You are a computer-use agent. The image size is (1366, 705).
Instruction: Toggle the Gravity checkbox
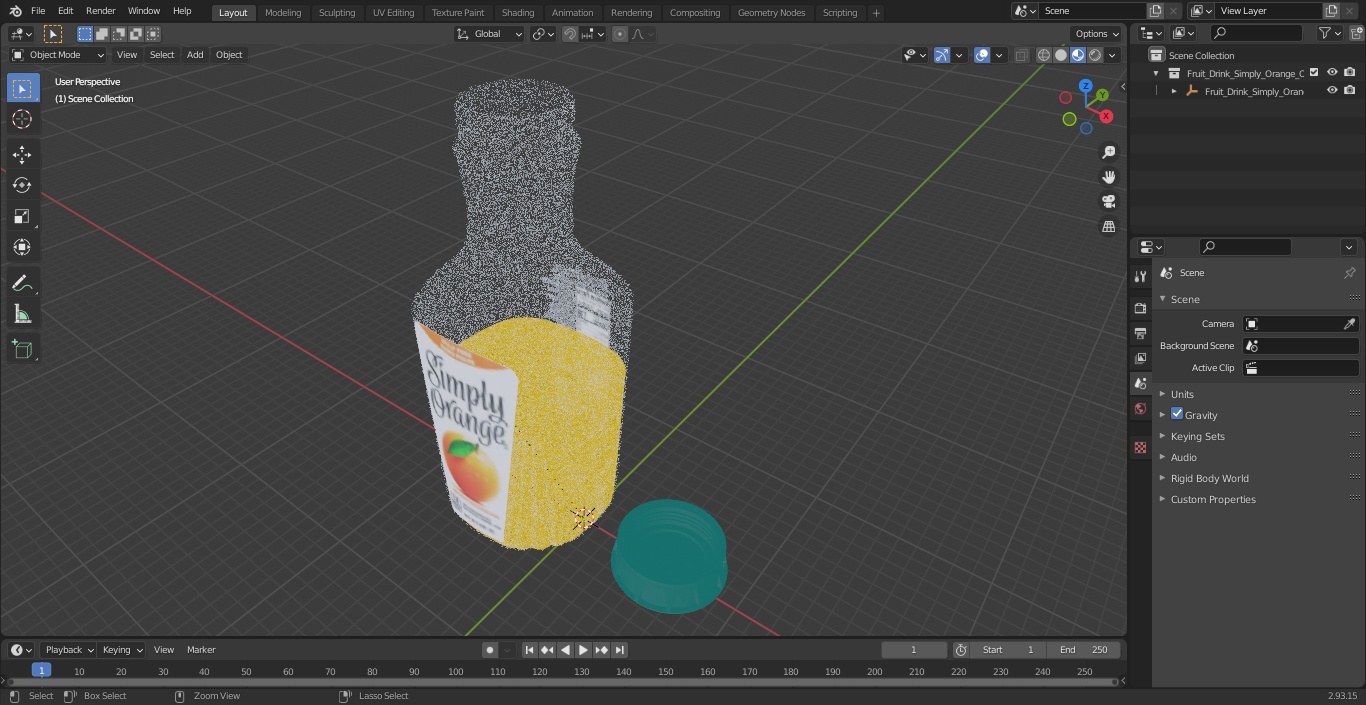1177,414
